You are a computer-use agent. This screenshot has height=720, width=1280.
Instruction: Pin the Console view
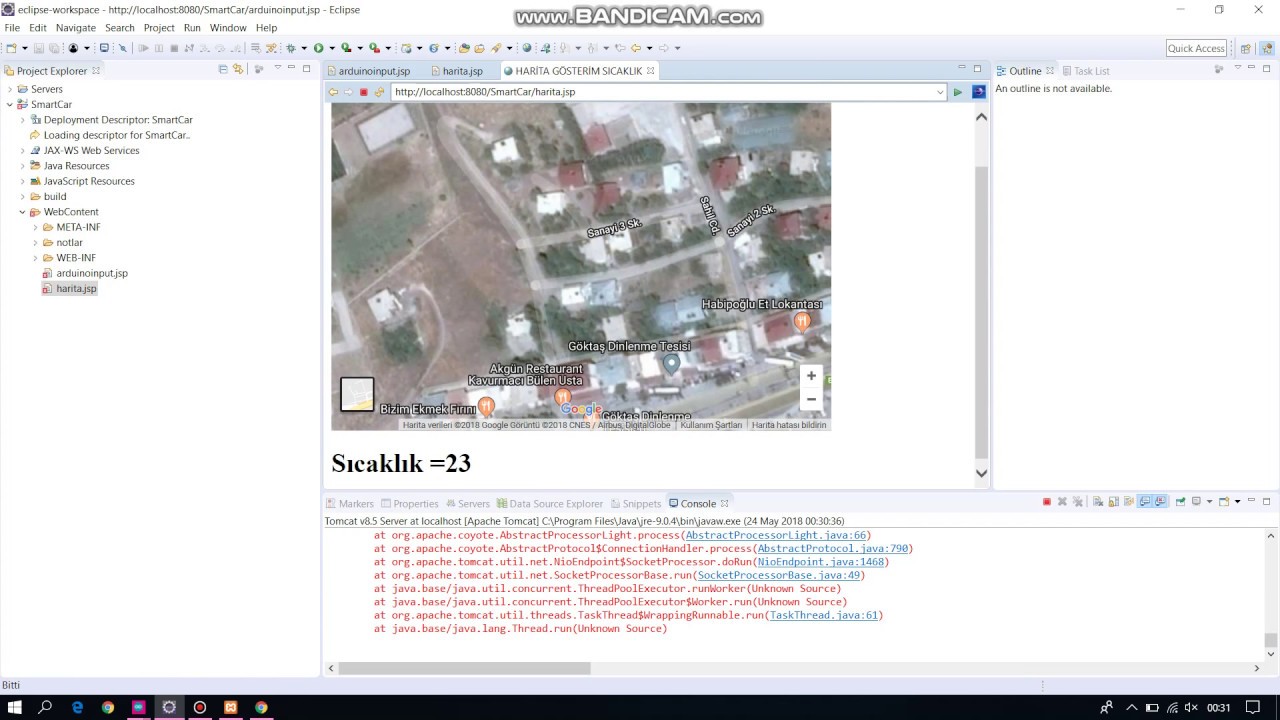pyautogui.click(x=1181, y=502)
